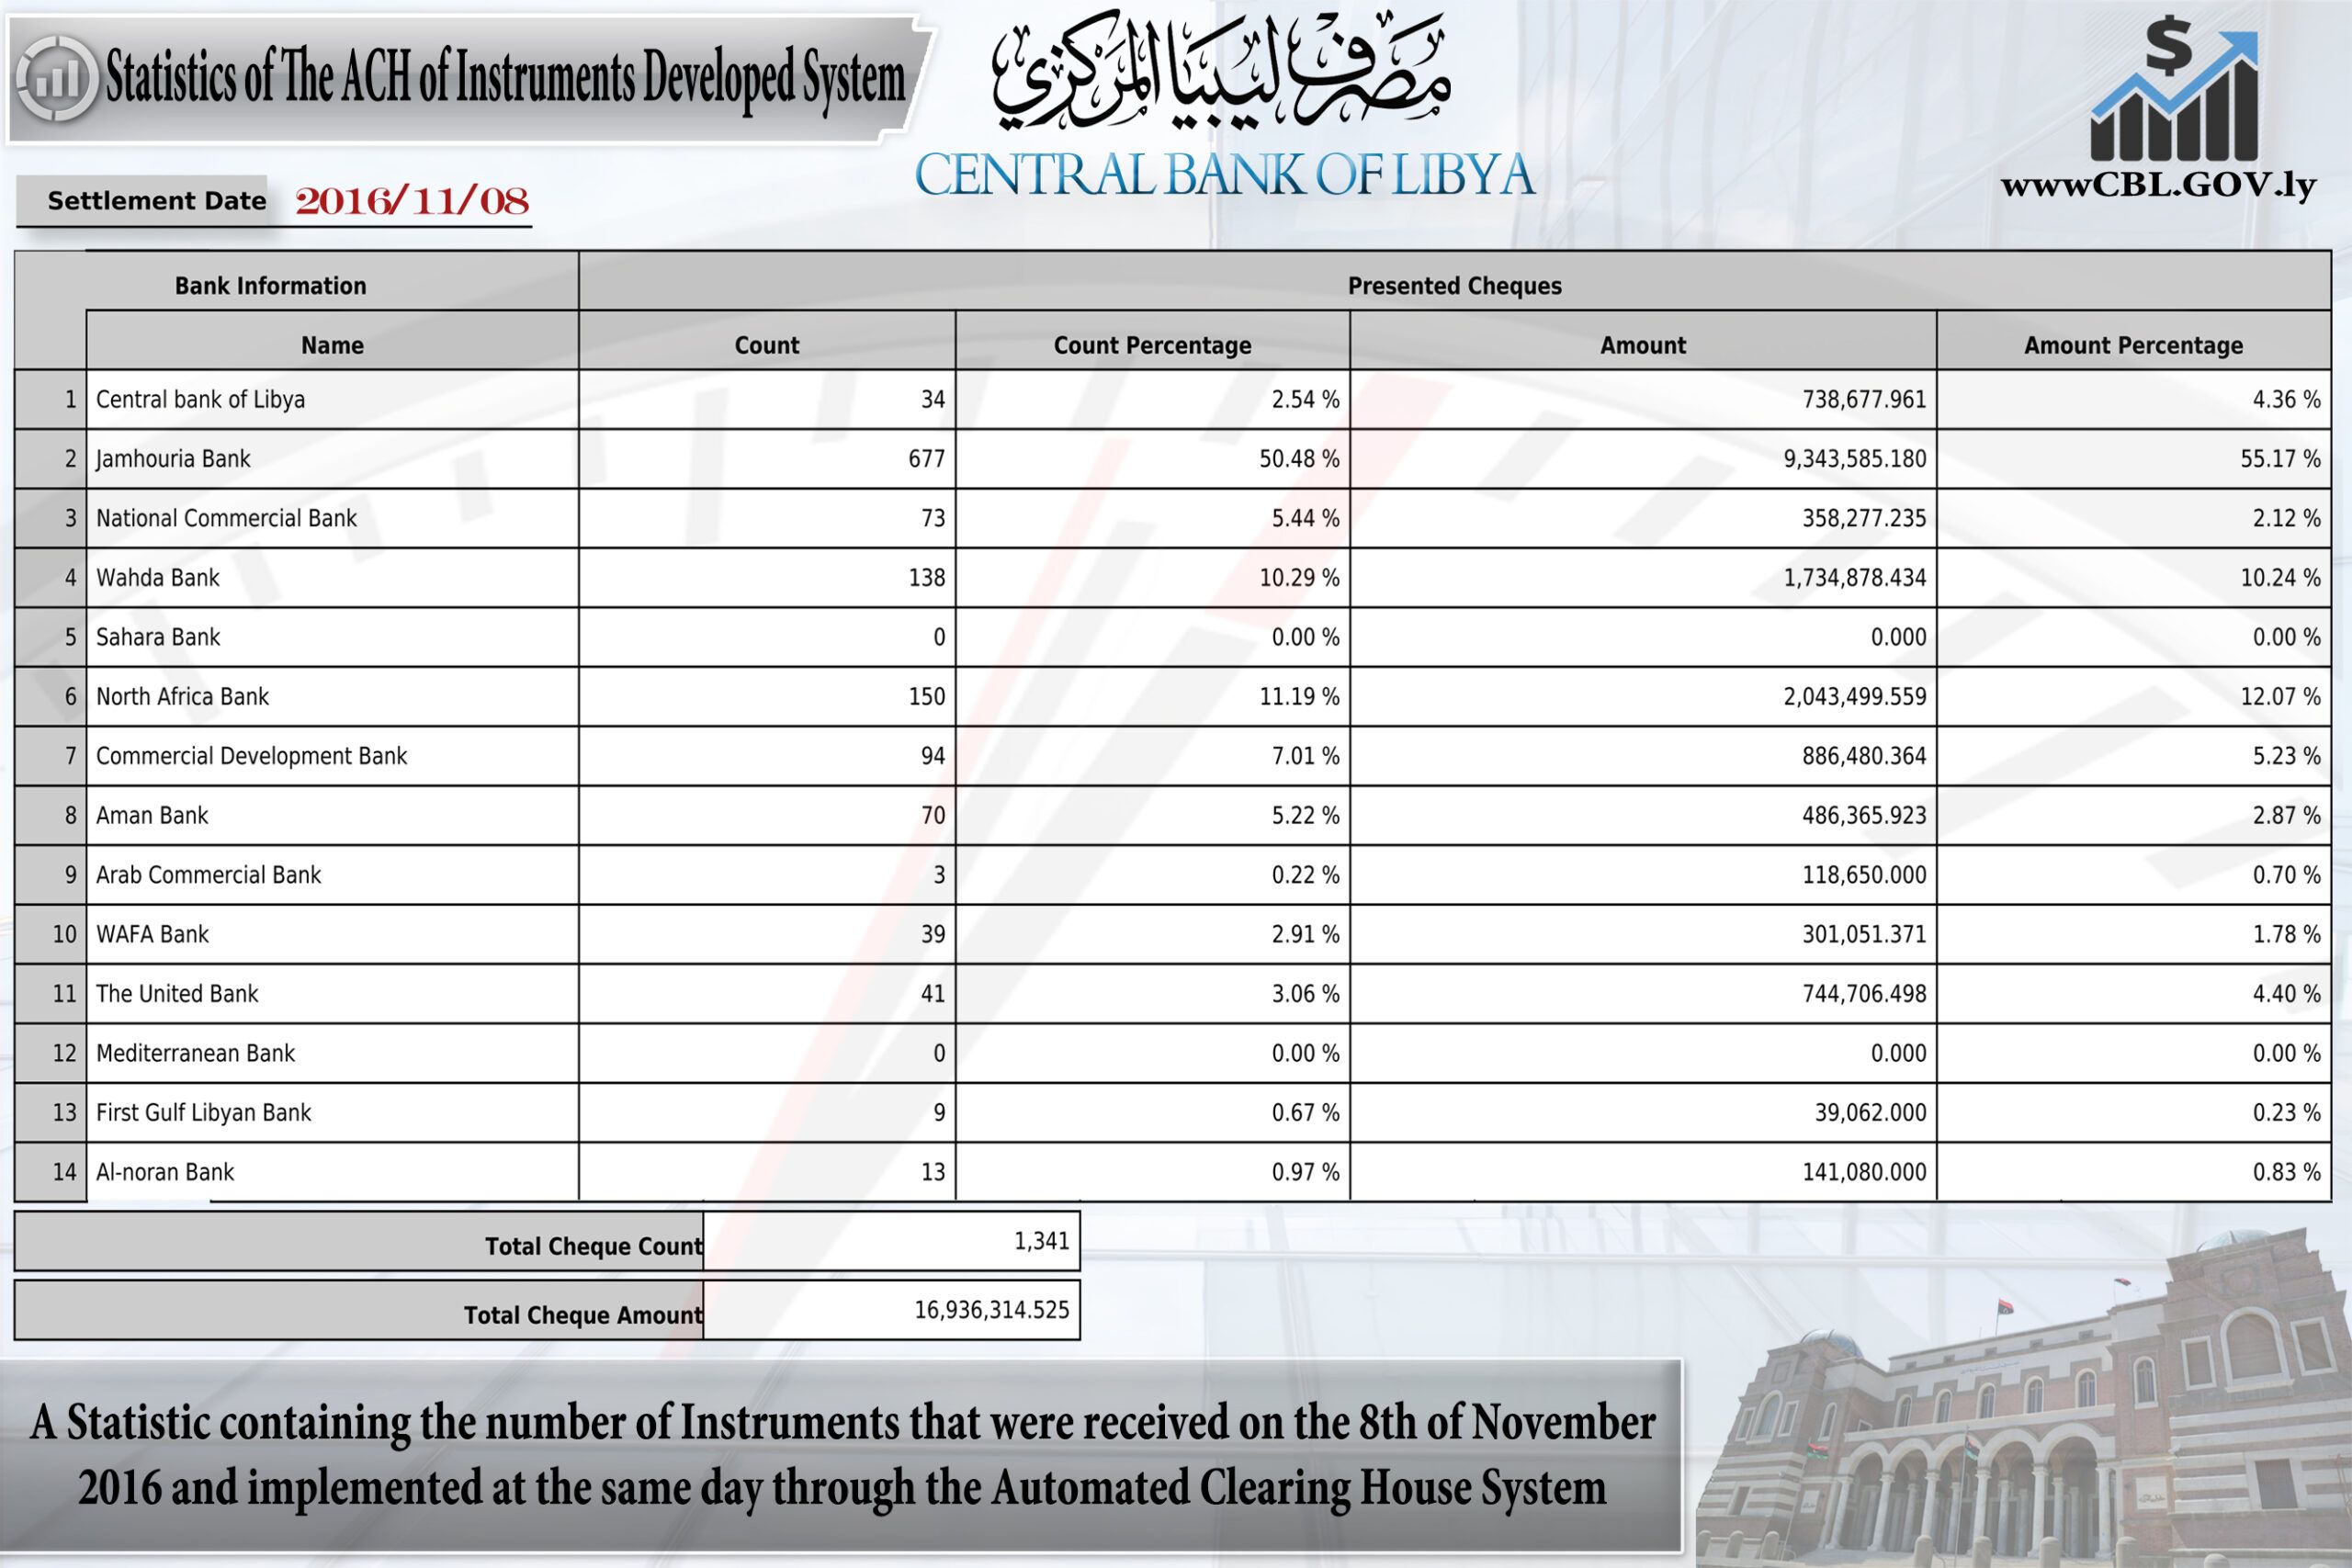2352x1568 pixels.
Task: Click North Africa Bank amount 2,043,499.559
Action: [1855, 697]
